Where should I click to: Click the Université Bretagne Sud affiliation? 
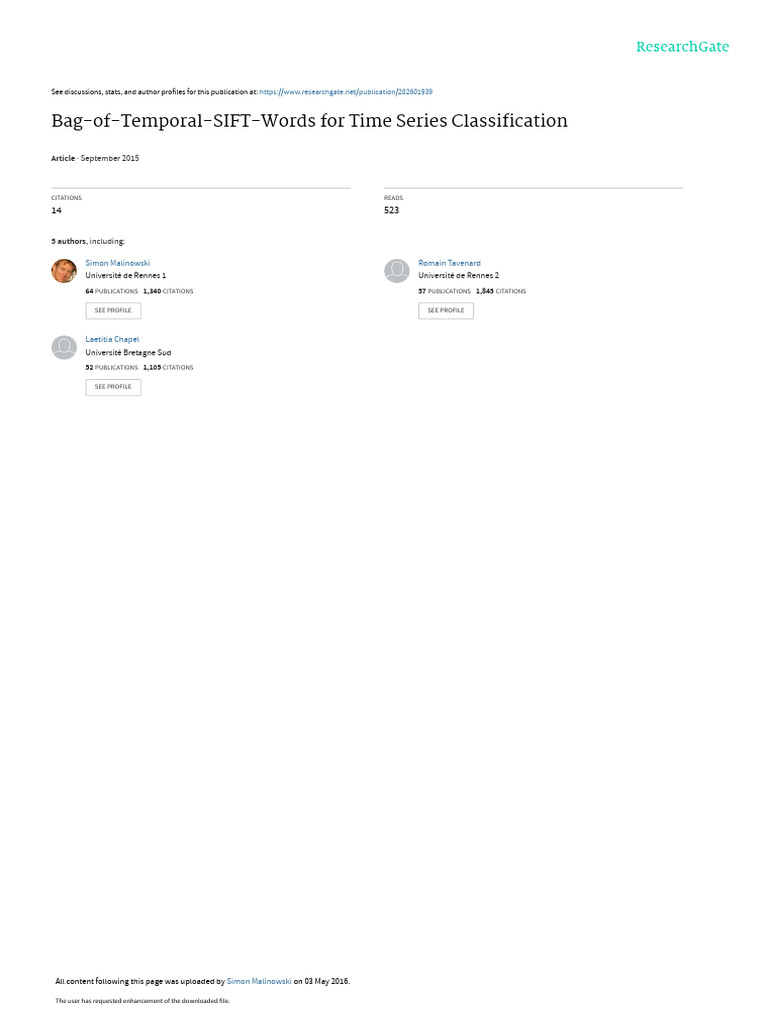click(x=128, y=353)
